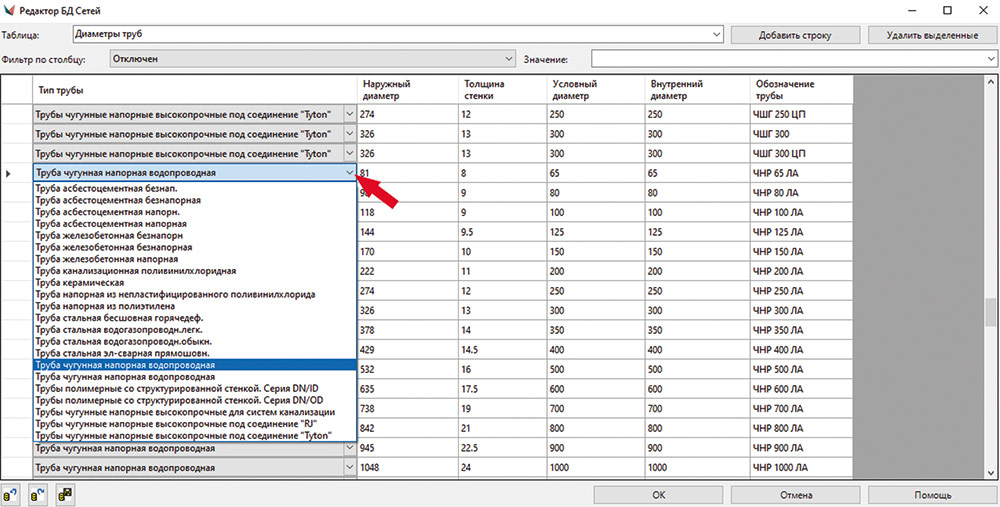Open pipe type dropdown for ЧШГ 300 ЦП row
Image resolution: width=1000 pixels, height=507 pixels.
coord(349,153)
